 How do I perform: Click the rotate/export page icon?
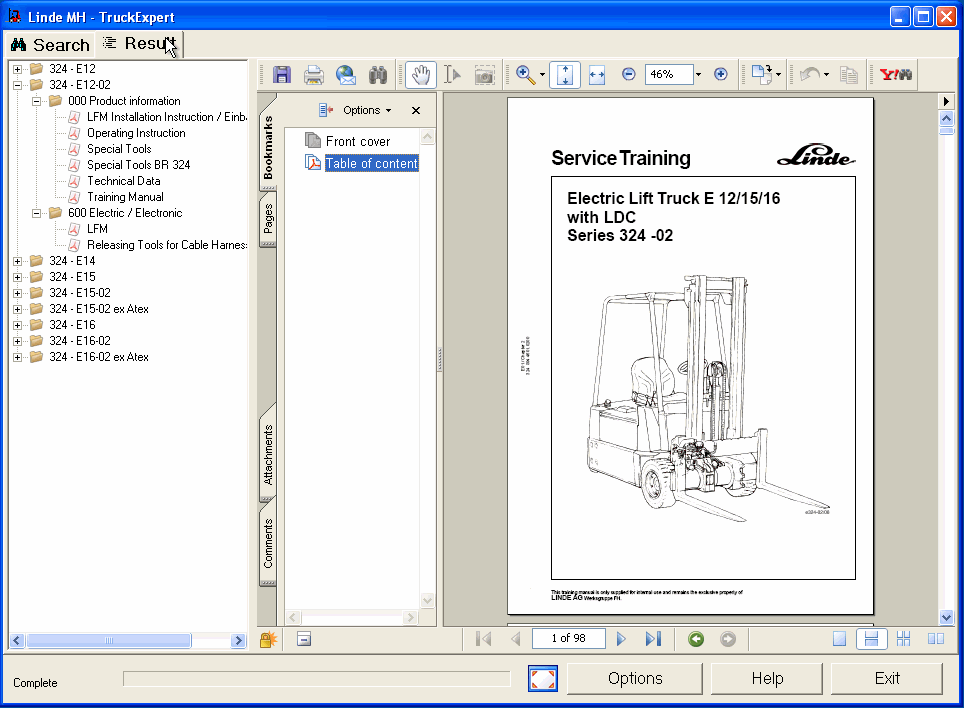coord(762,75)
